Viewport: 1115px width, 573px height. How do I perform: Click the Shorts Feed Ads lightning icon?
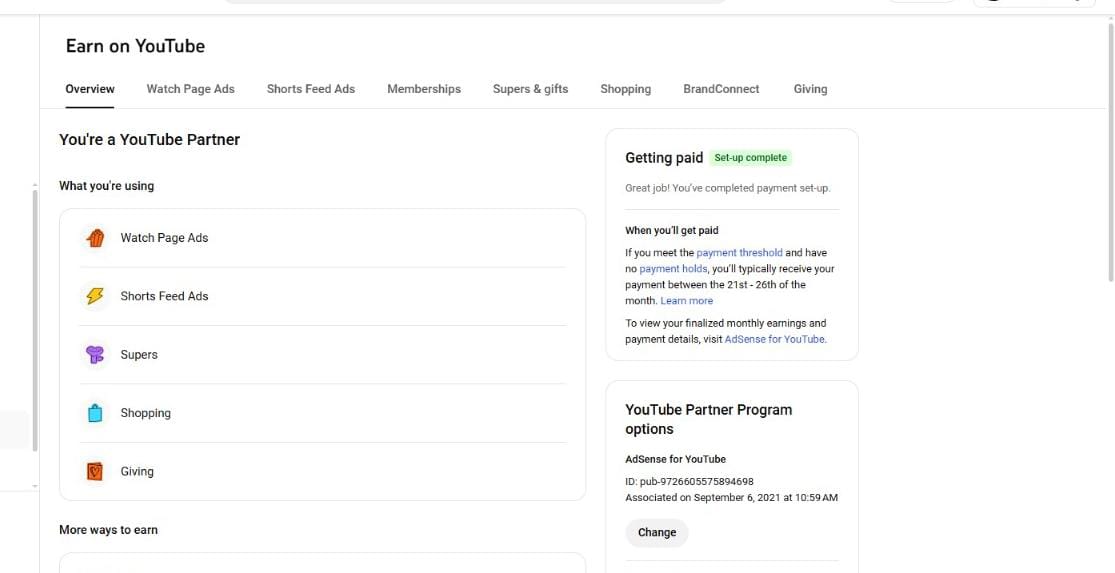coord(95,296)
